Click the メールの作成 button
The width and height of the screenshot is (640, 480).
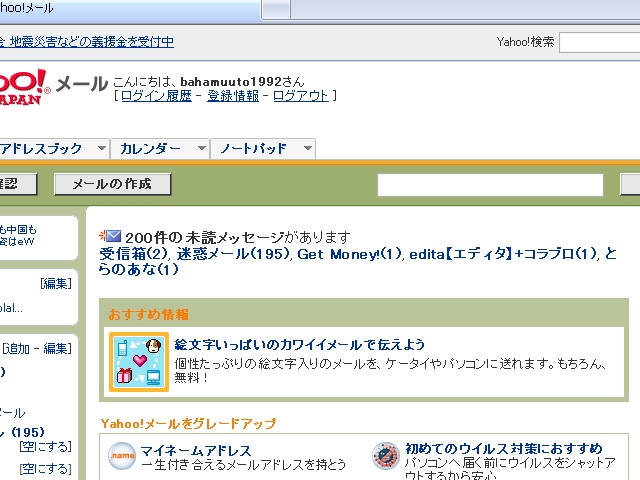tap(112, 184)
